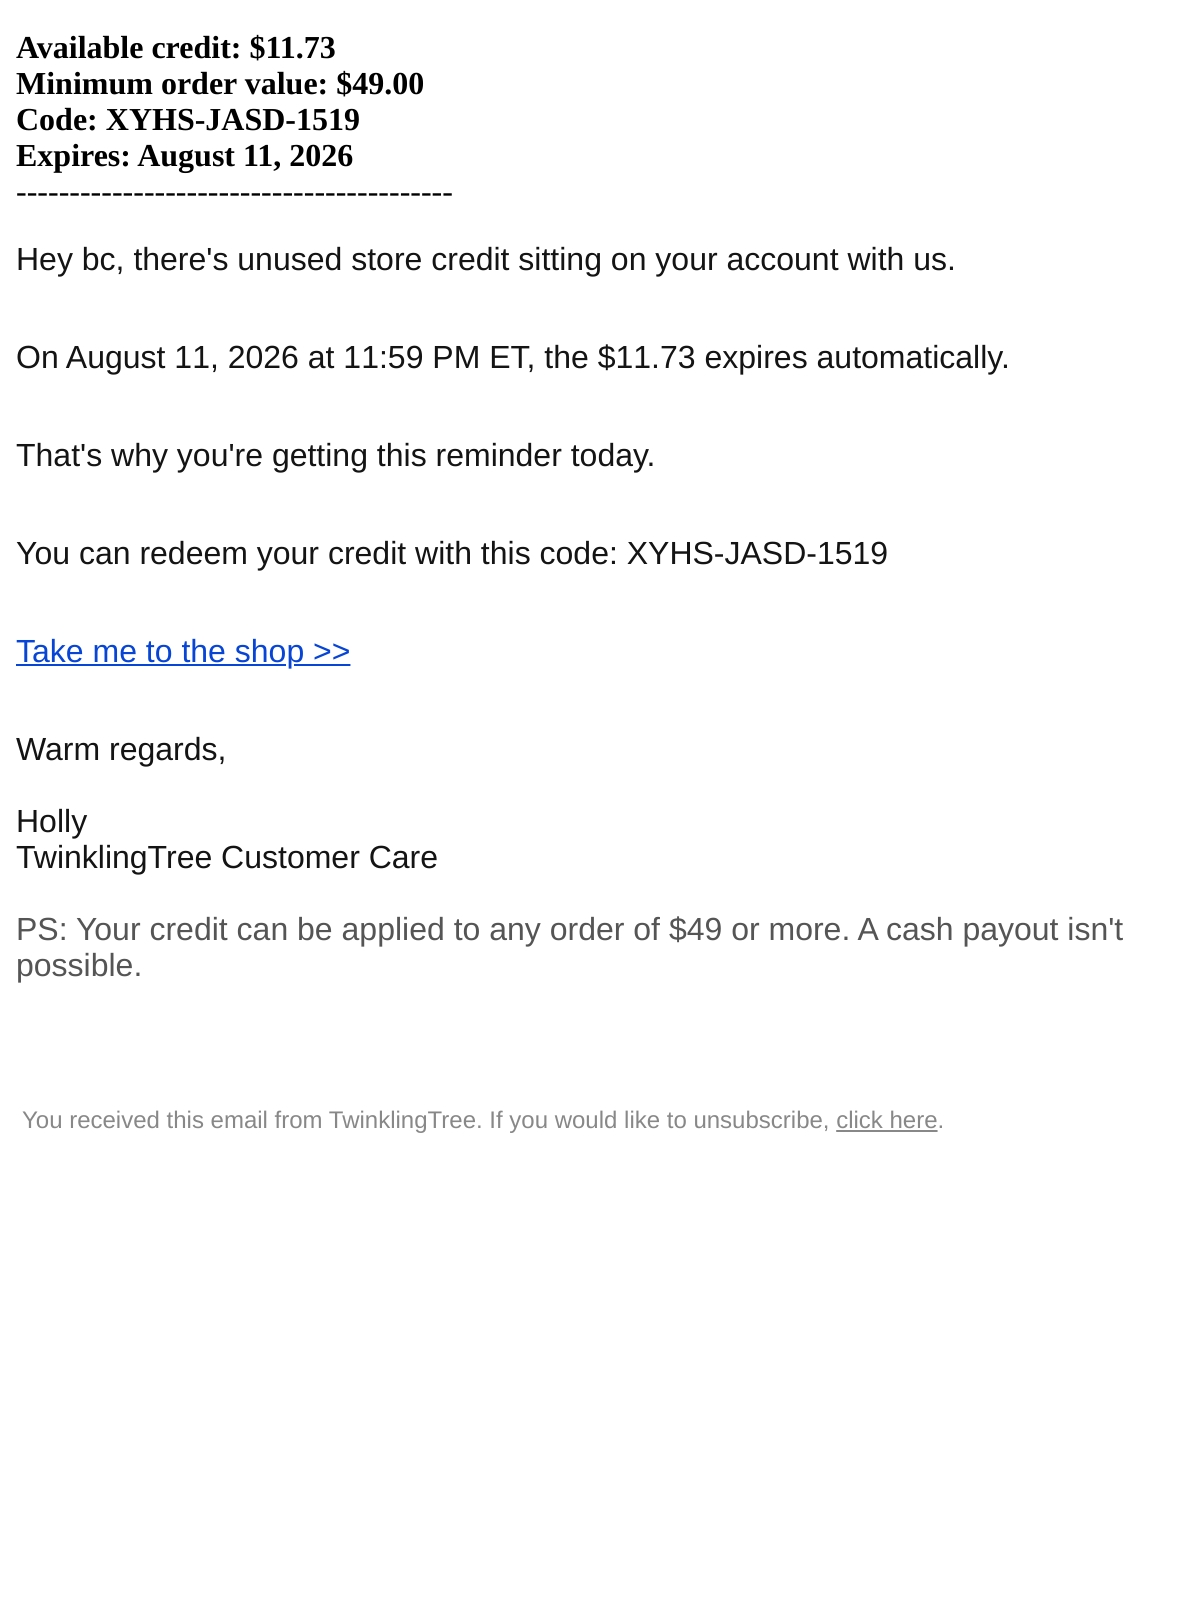Click the 'Expires: August 11, 2026' line
1200x1600 pixels.
(185, 156)
